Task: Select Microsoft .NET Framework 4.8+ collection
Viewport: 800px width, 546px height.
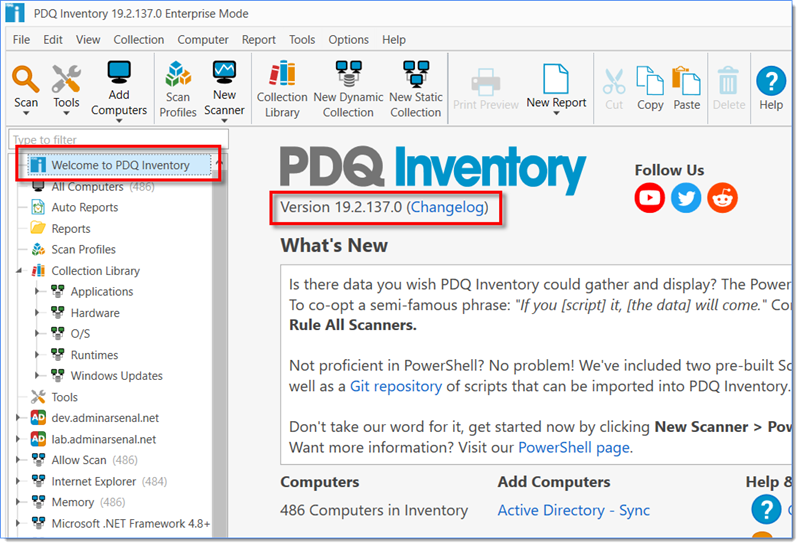Action: 120,524
